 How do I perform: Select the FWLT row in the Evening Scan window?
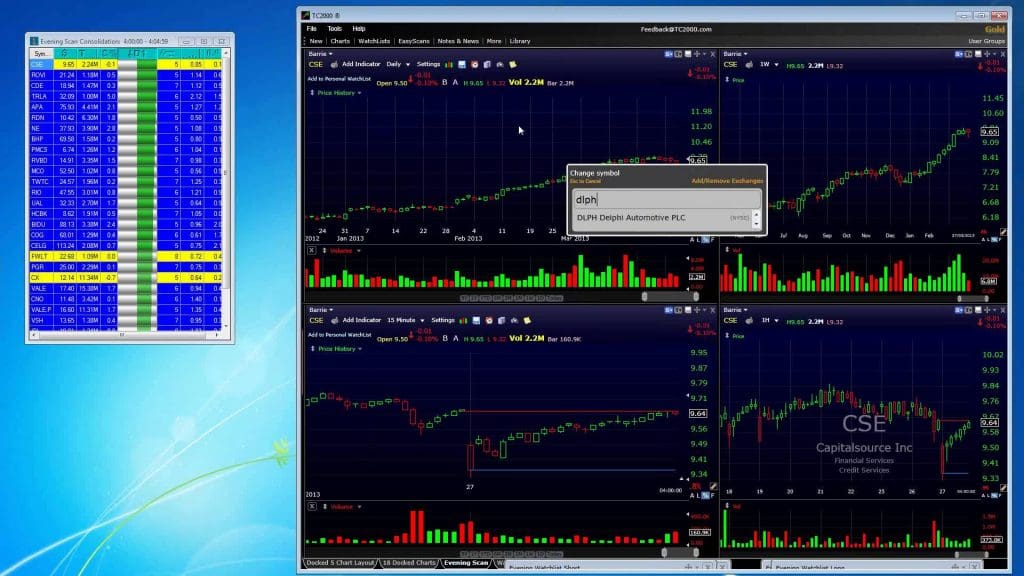coord(126,257)
